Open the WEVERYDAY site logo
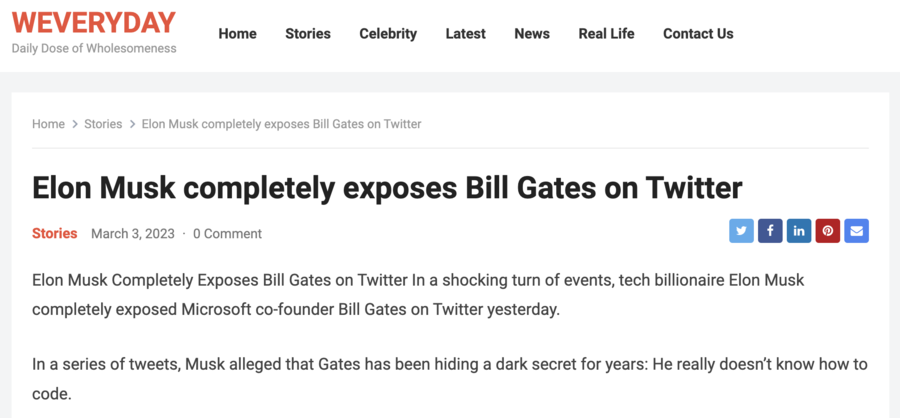 (94, 23)
